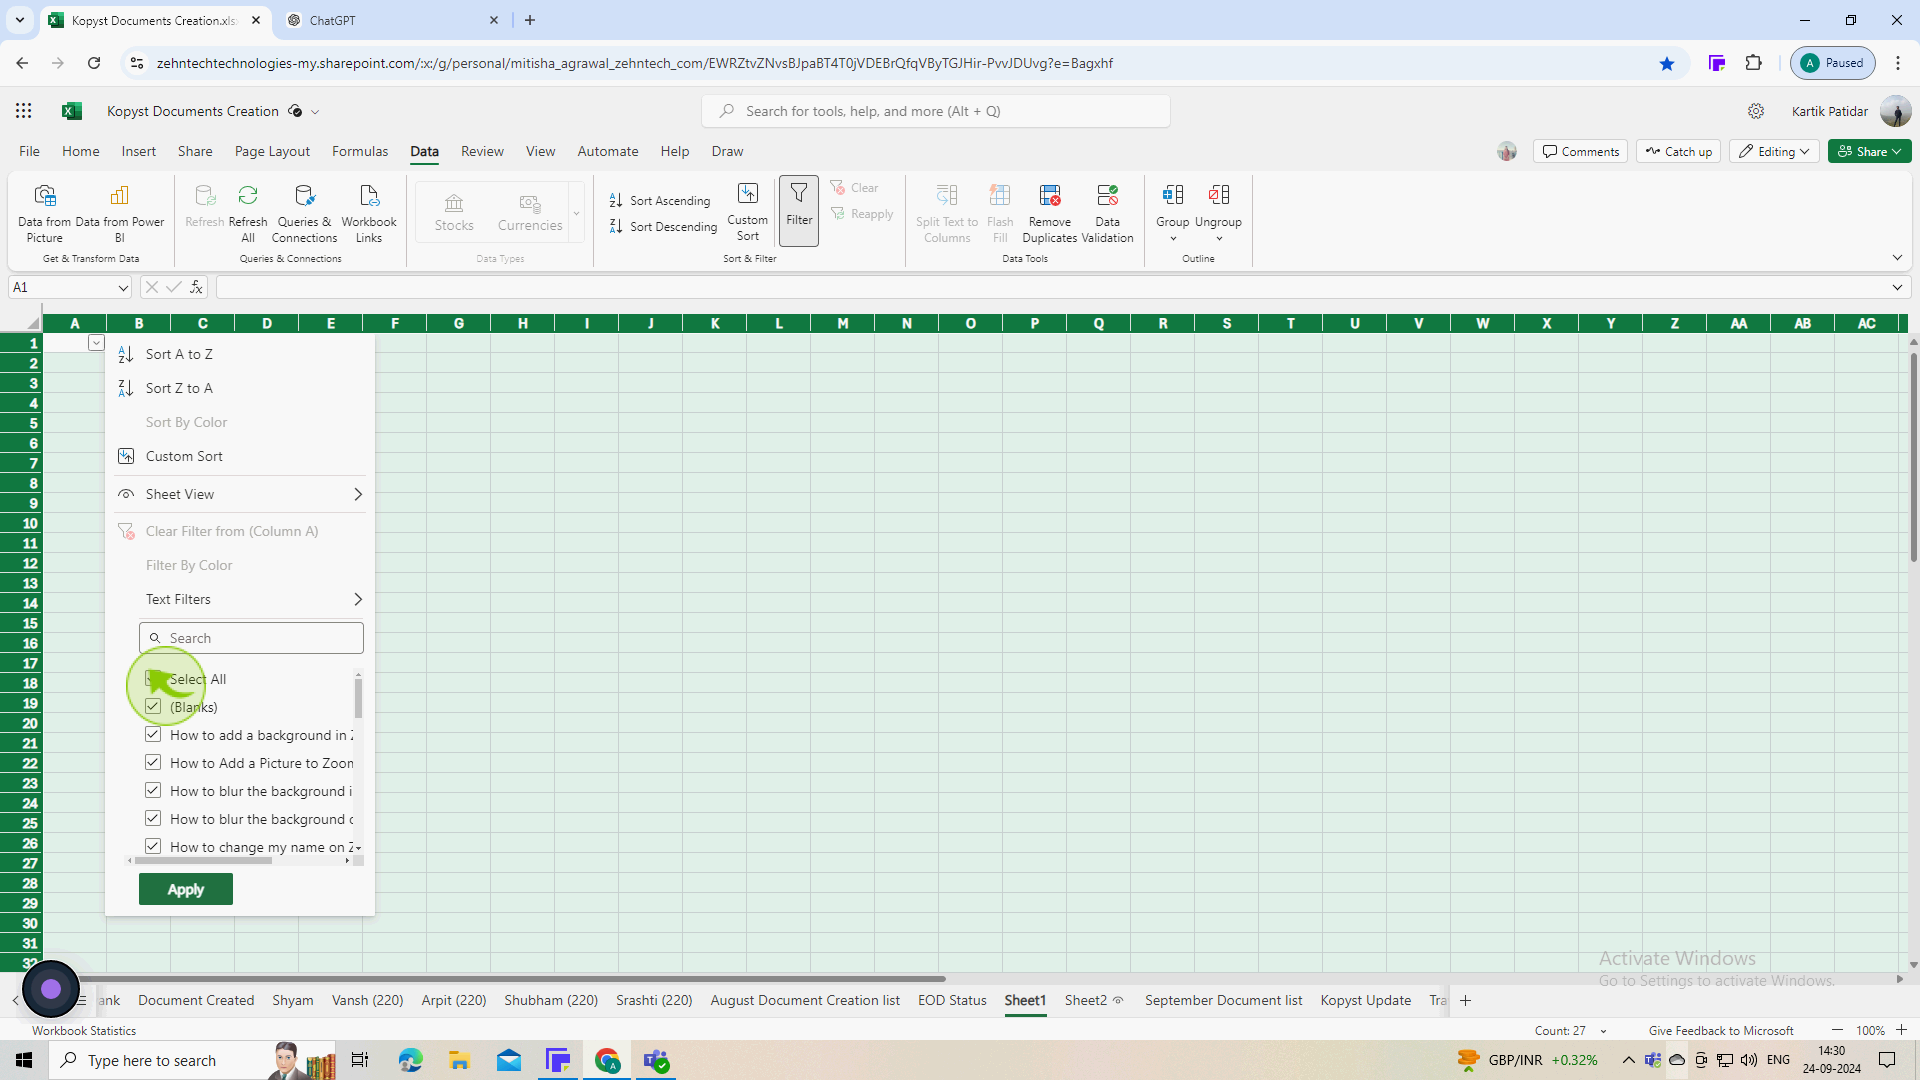Image resolution: width=1920 pixels, height=1080 pixels.
Task: Open EOD Status sheet tab
Action: pyautogui.click(x=952, y=1000)
